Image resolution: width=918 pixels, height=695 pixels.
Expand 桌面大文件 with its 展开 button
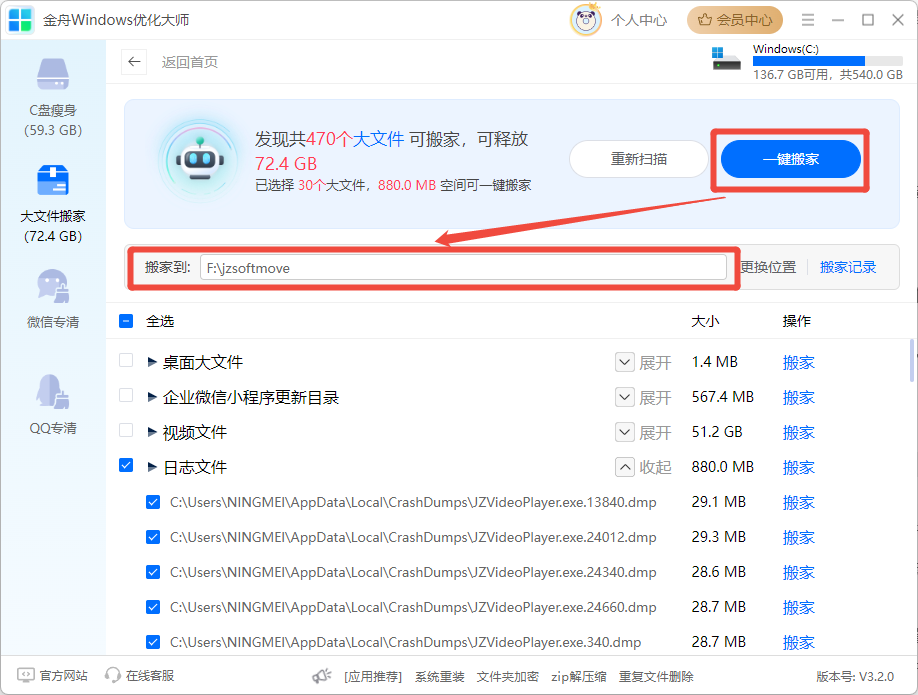(643, 362)
